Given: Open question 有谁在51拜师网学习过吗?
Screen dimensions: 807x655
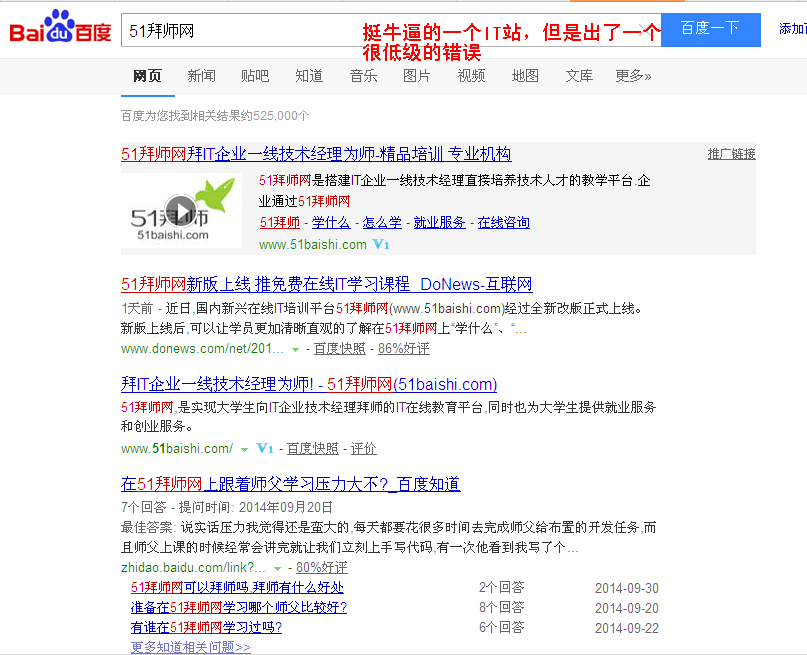Looking at the screenshot, I should 206,627.
